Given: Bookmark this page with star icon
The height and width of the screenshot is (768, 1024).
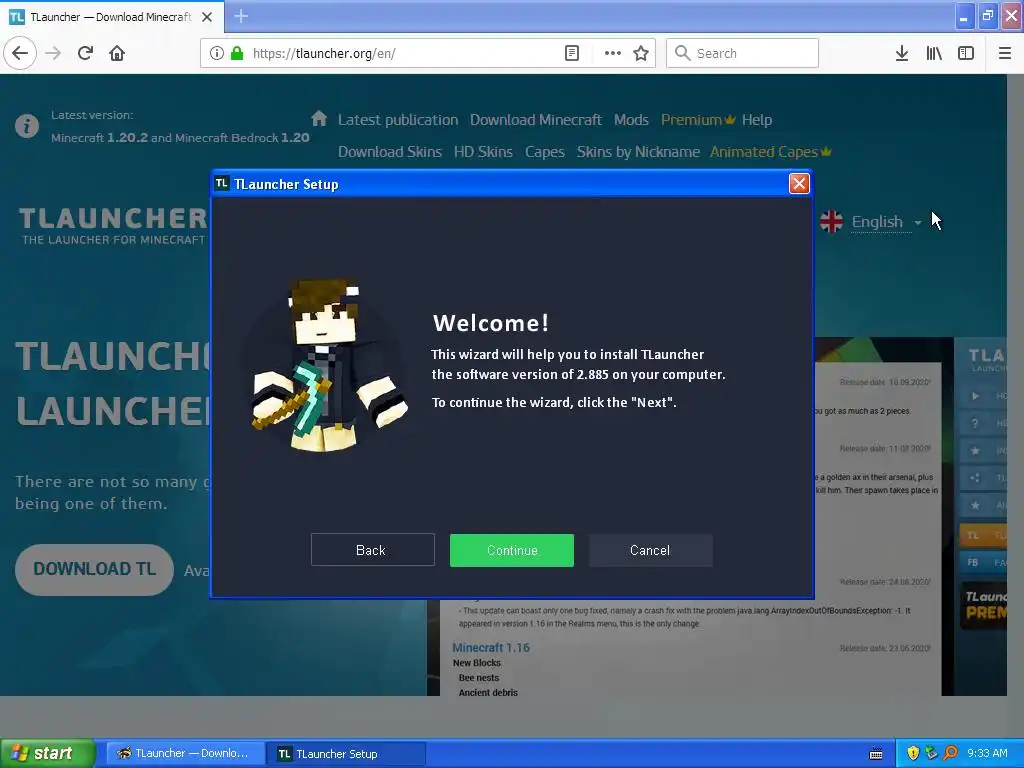Looking at the screenshot, I should tap(641, 53).
